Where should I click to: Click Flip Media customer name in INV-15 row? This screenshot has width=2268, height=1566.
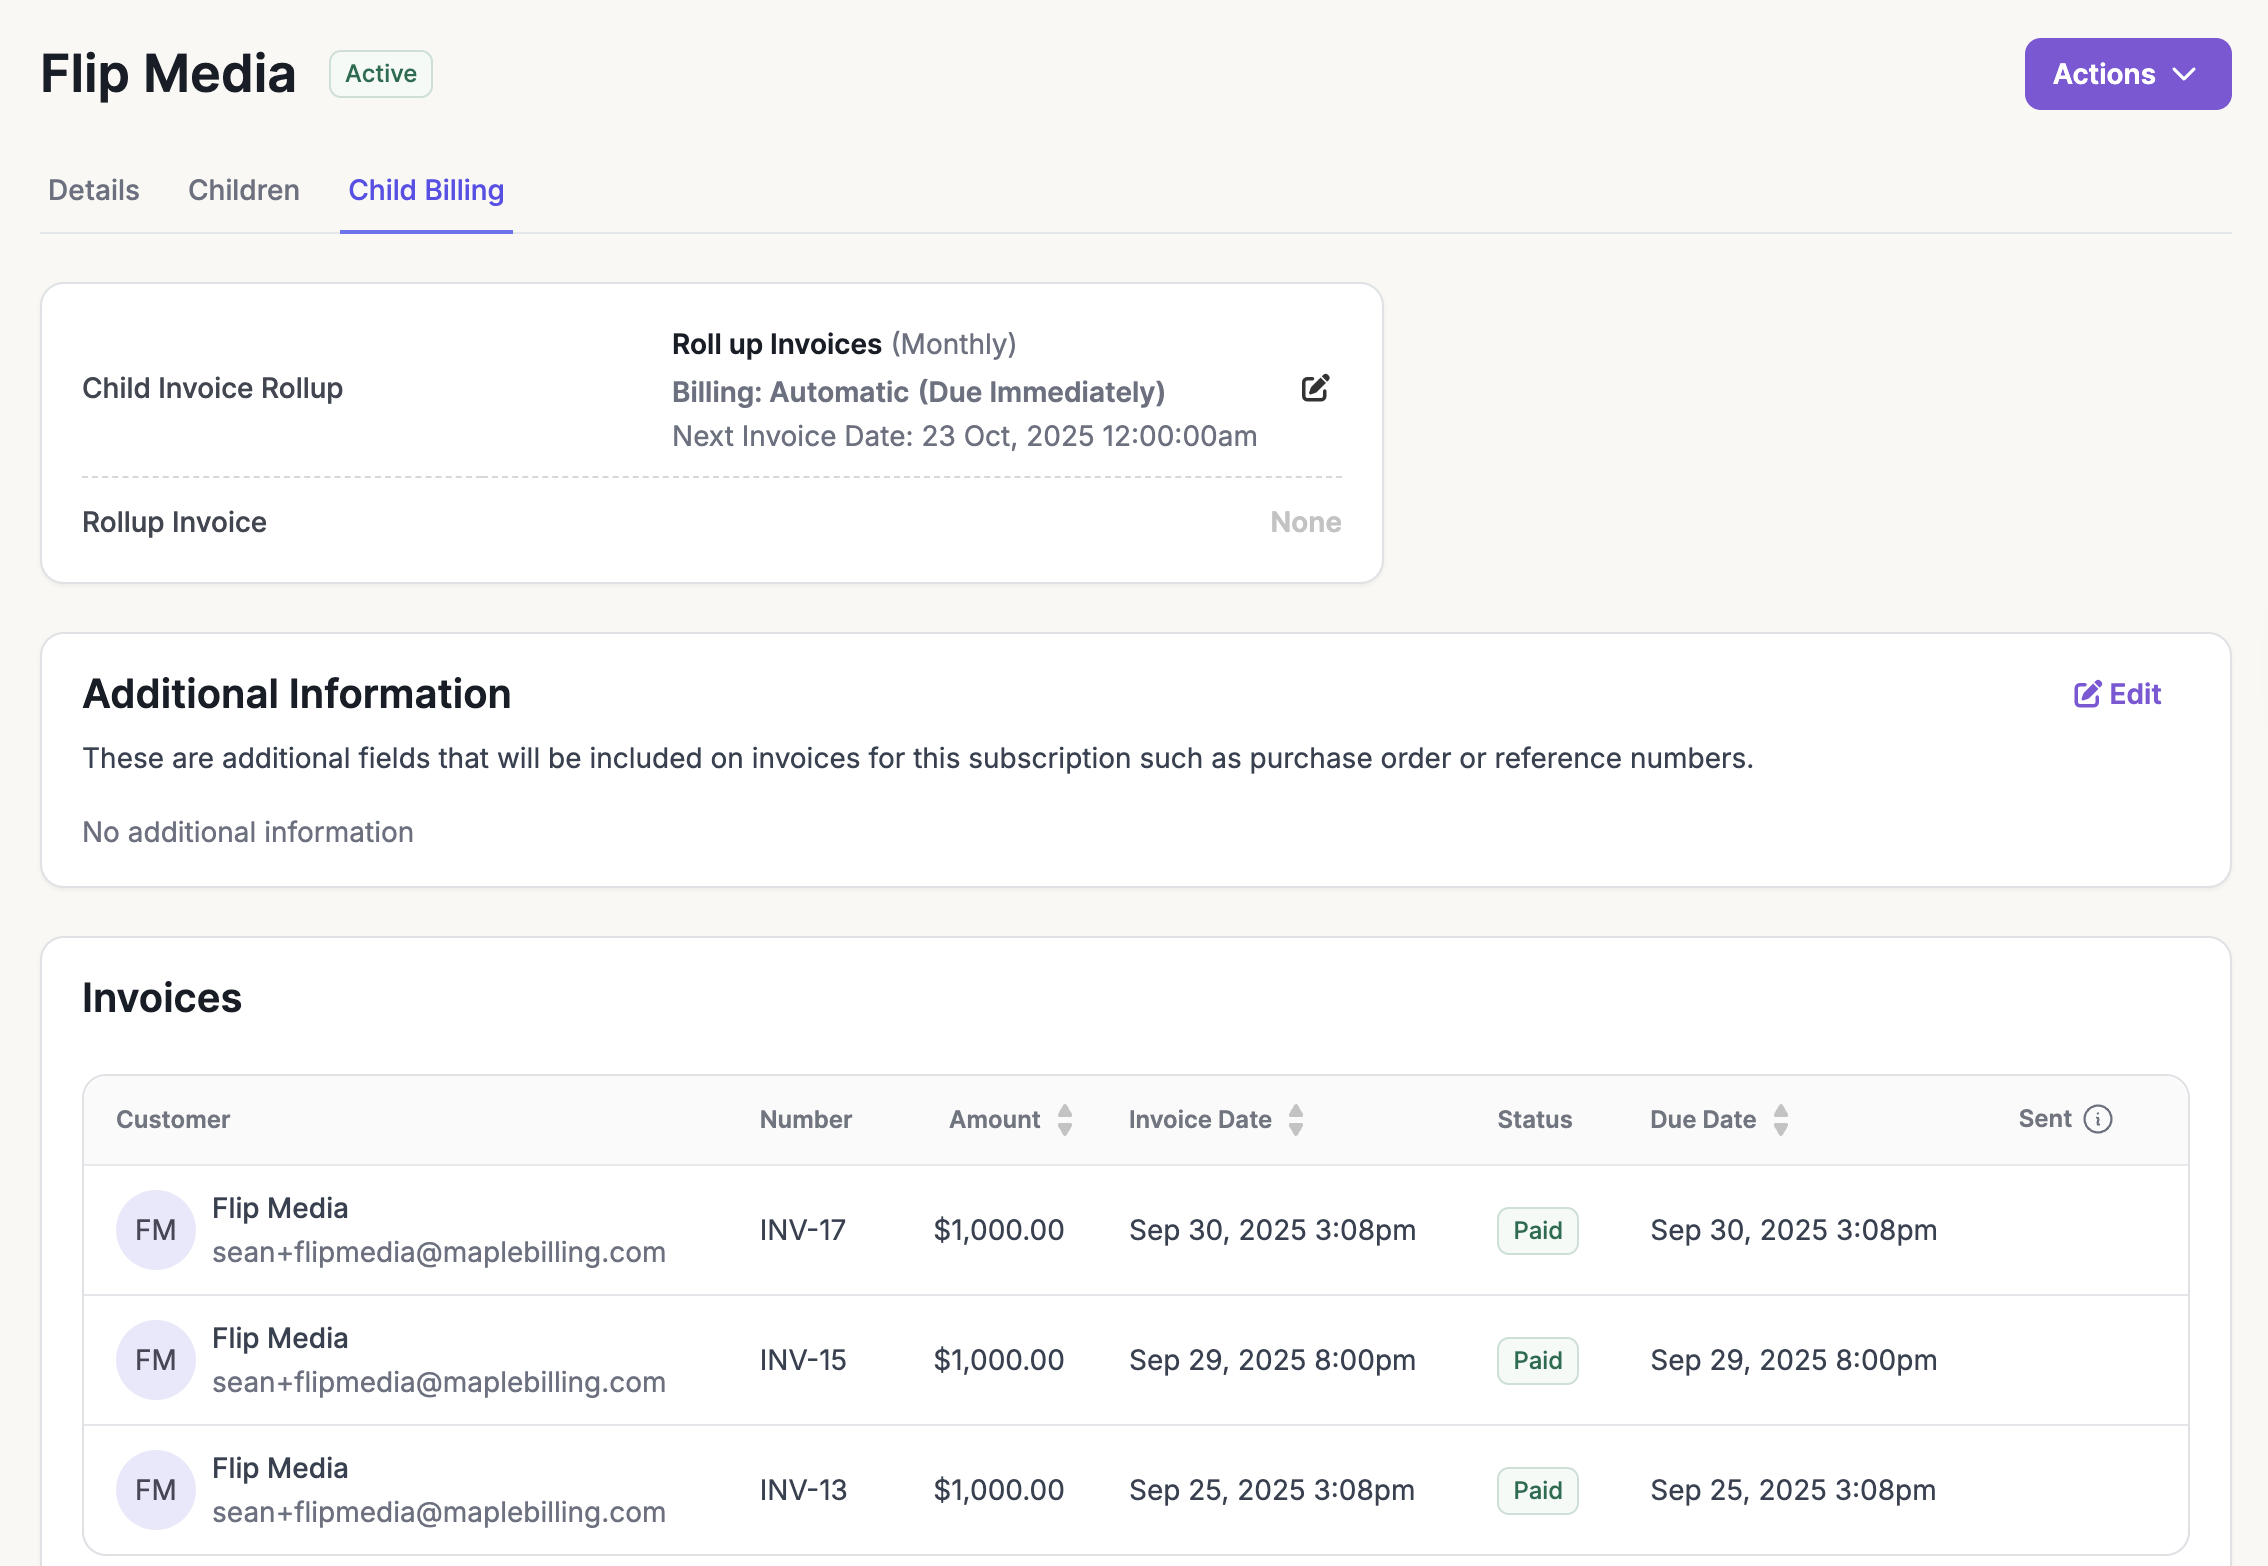point(280,1338)
